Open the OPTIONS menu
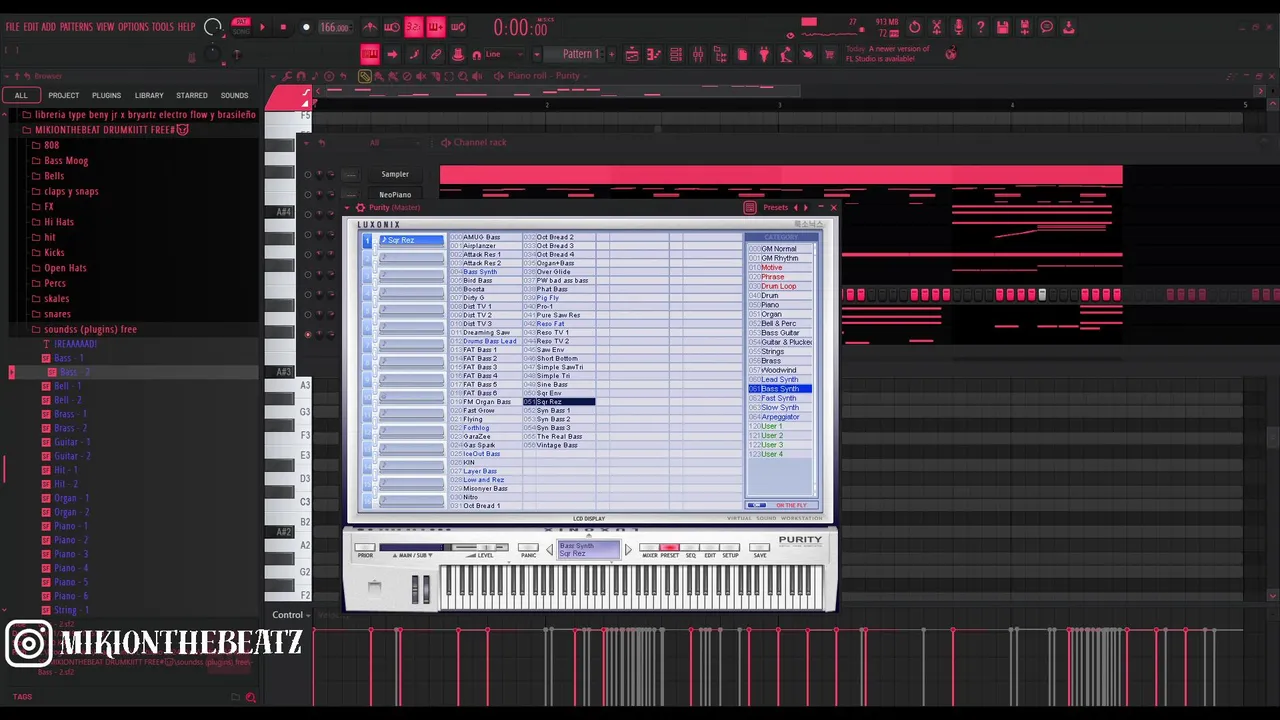Image resolution: width=1280 pixels, height=720 pixels. (133, 27)
